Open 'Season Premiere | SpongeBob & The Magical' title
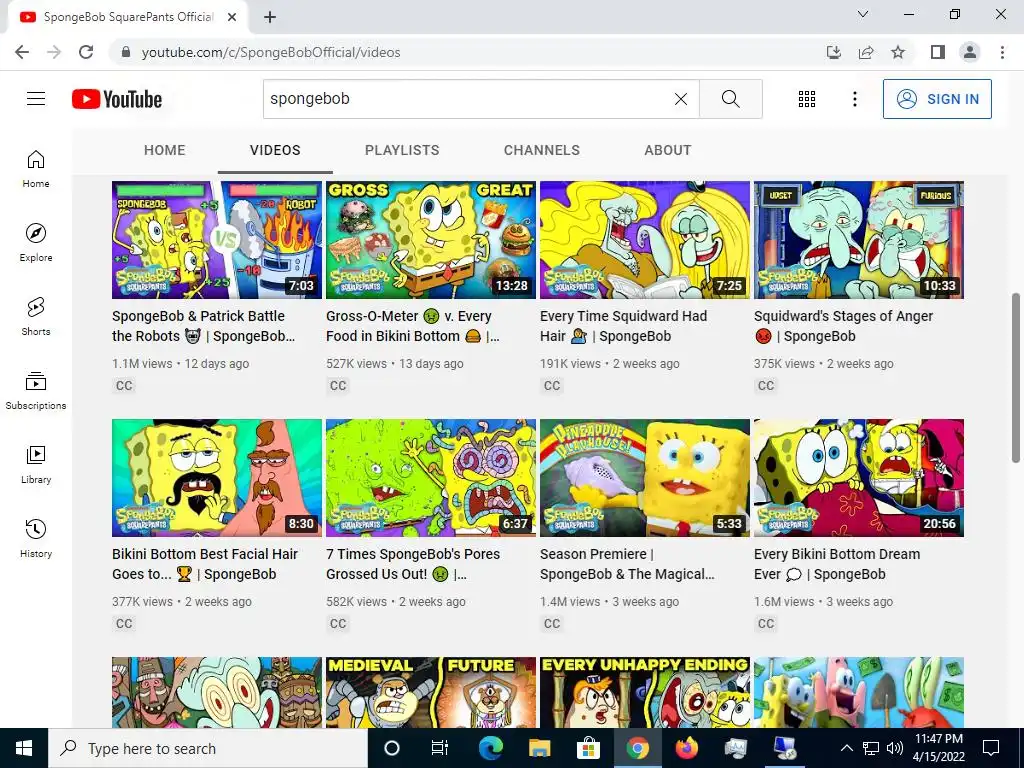Viewport: 1024px width, 768px height. coord(627,564)
